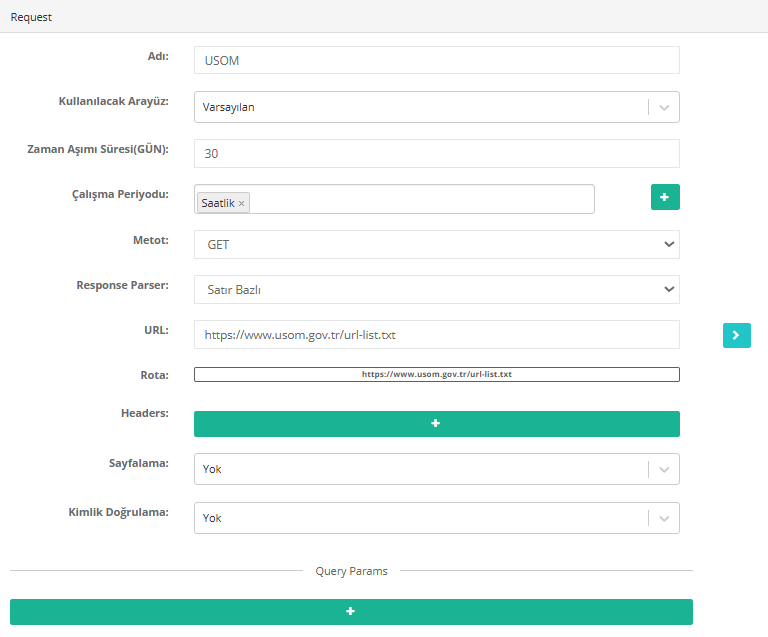This screenshot has height=637, width=768.
Task: Click the Adı field containing USOM
Action: (x=436, y=60)
